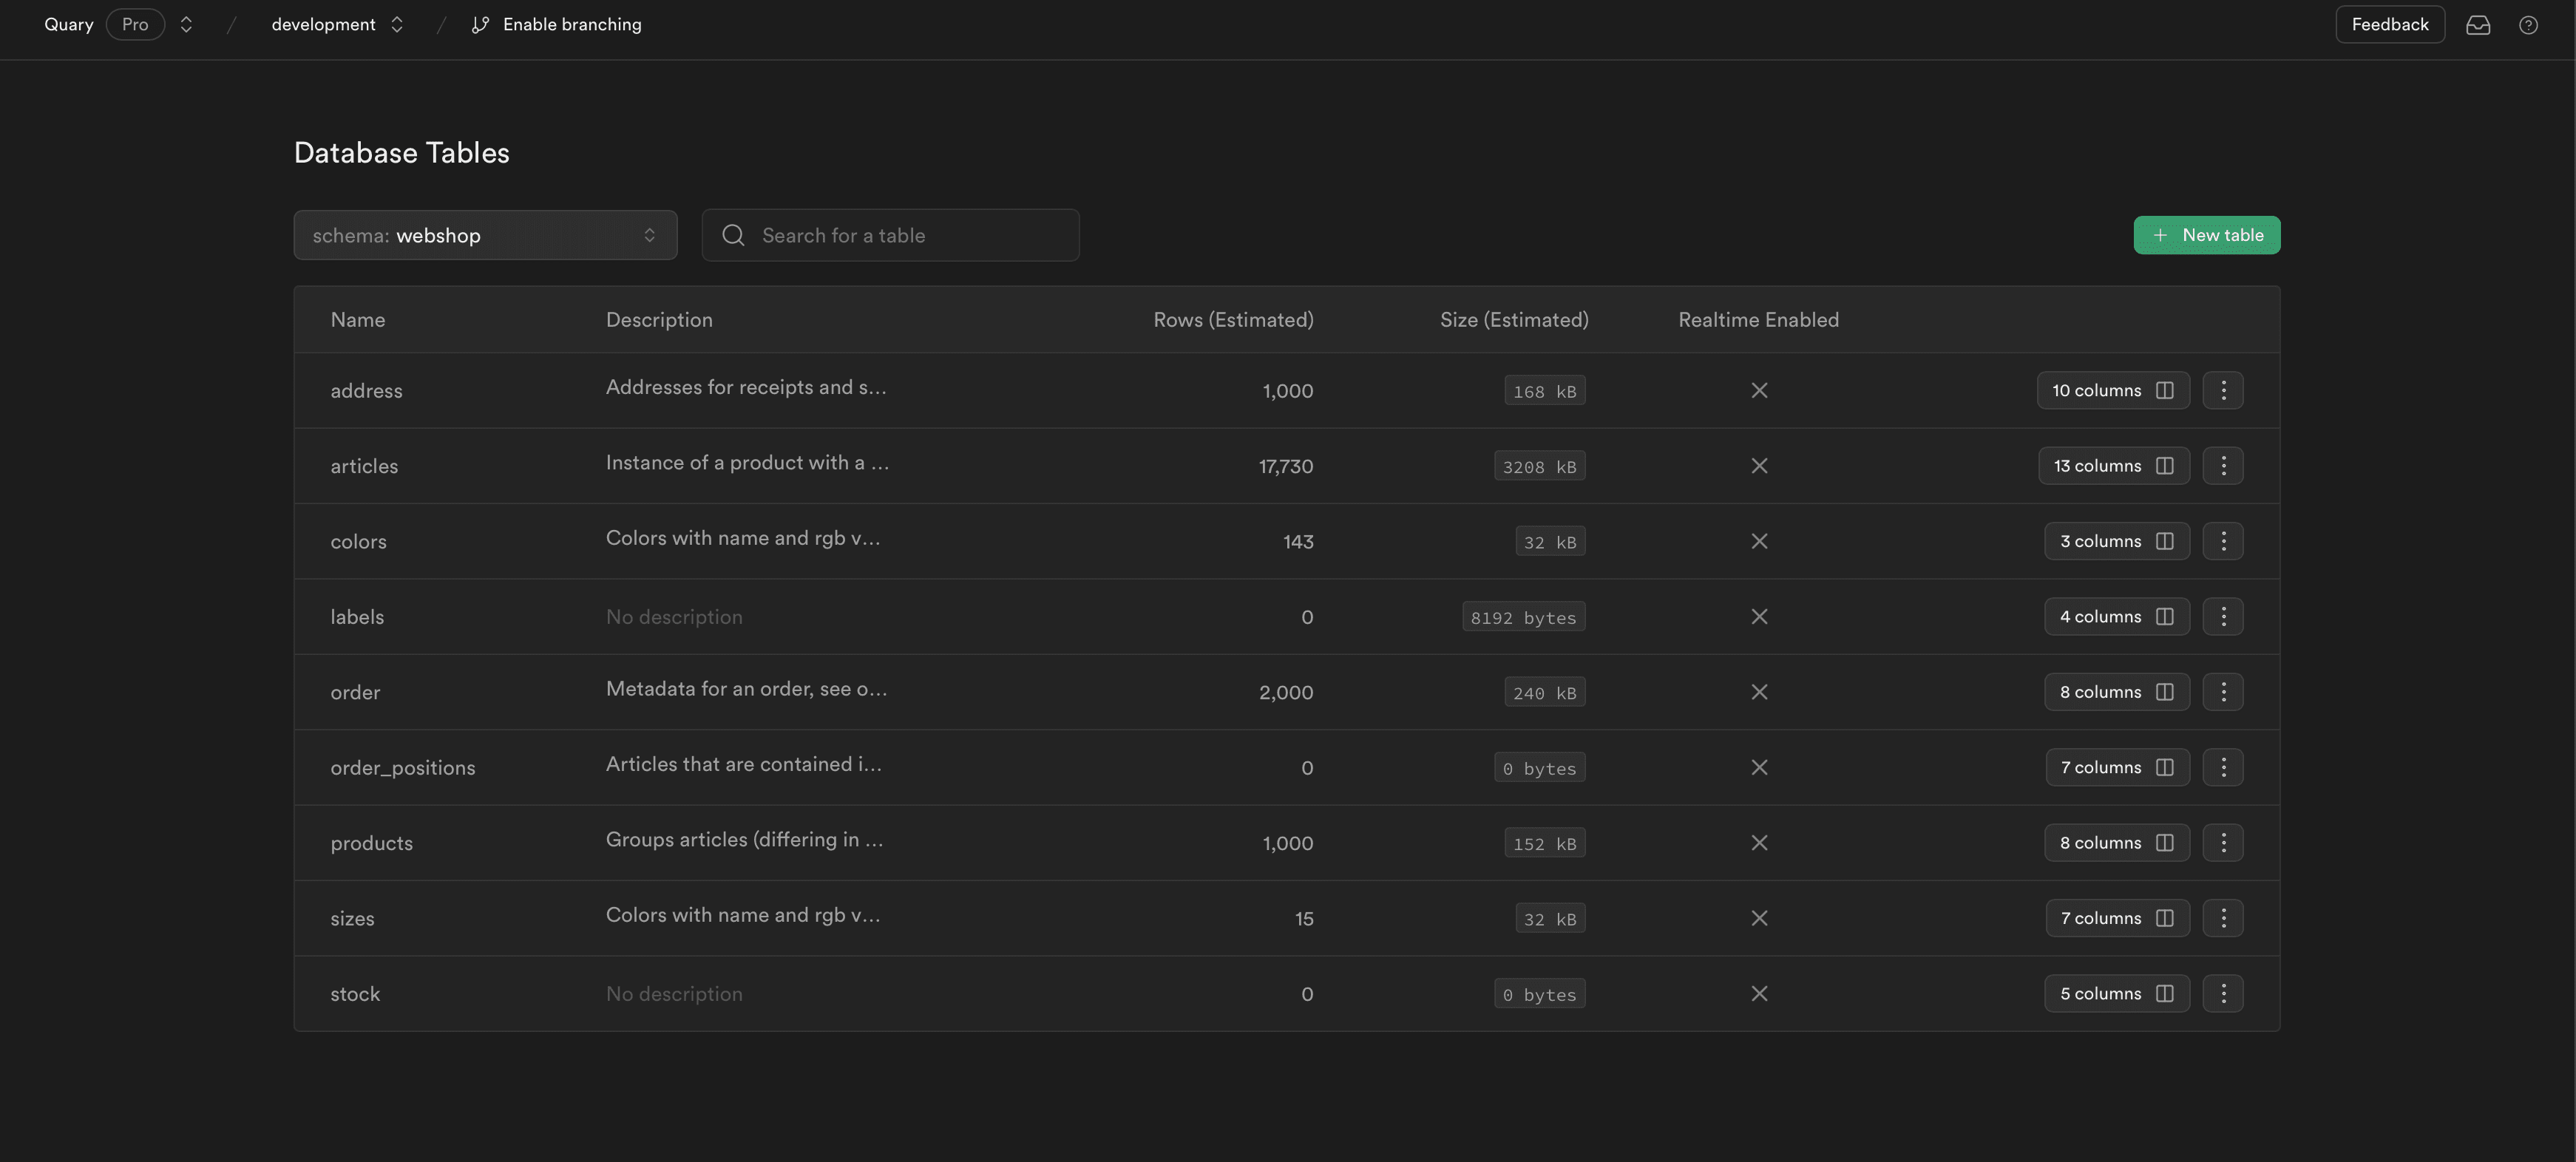
Task: Click inside the Search for a table field
Action: click(890, 235)
